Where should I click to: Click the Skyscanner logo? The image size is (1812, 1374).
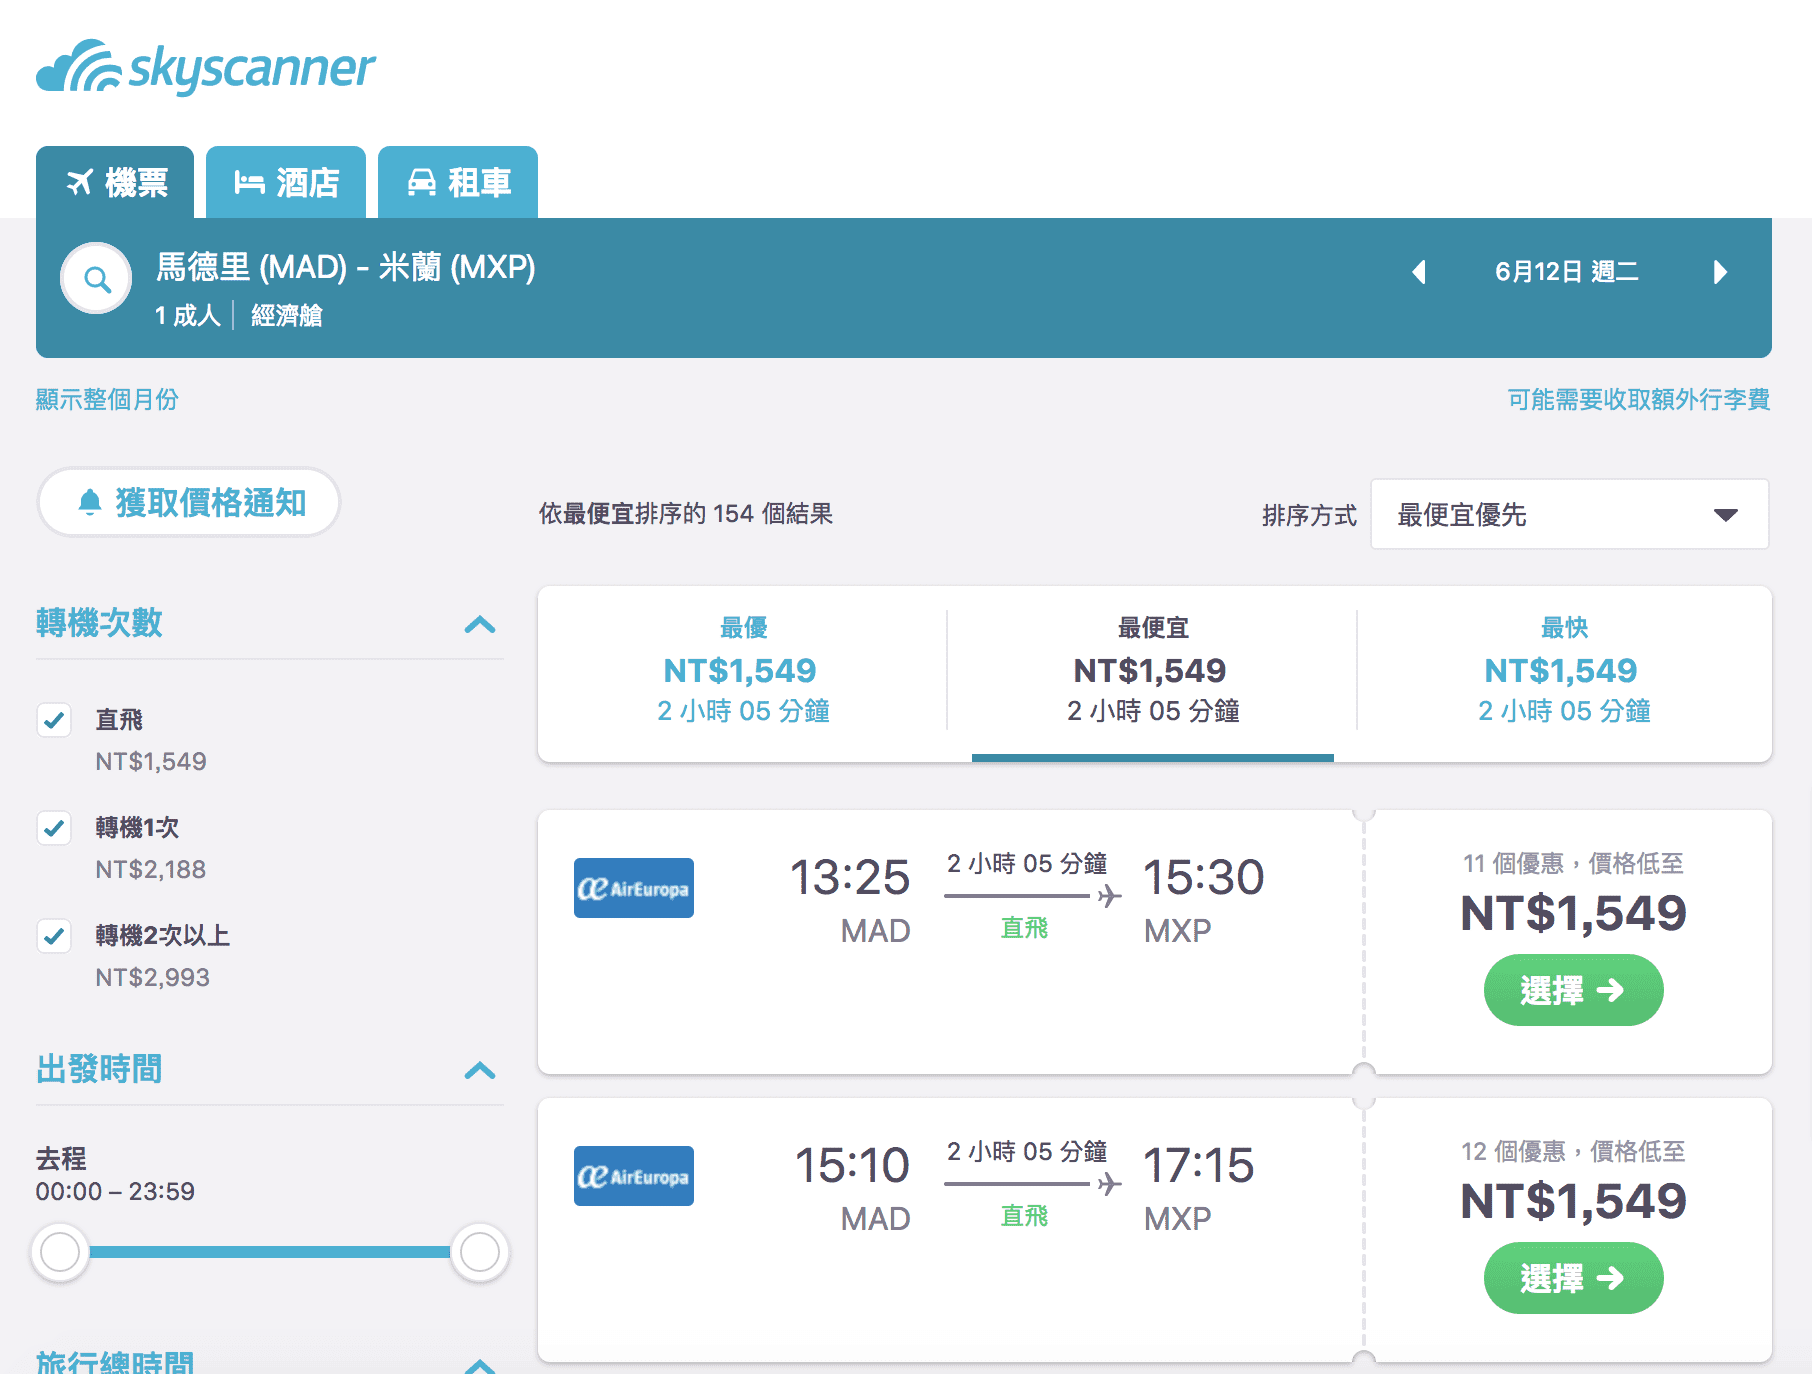click(206, 67)
